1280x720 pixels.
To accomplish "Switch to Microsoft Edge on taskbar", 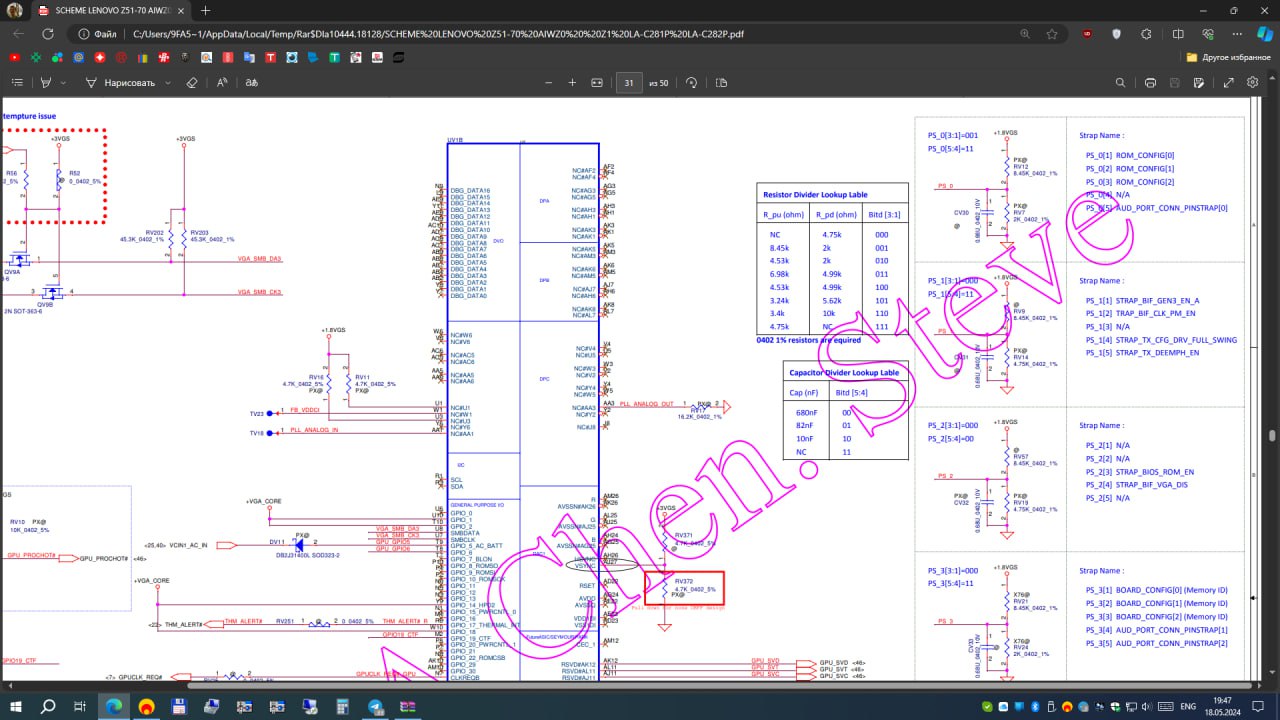I will point(114,706).
